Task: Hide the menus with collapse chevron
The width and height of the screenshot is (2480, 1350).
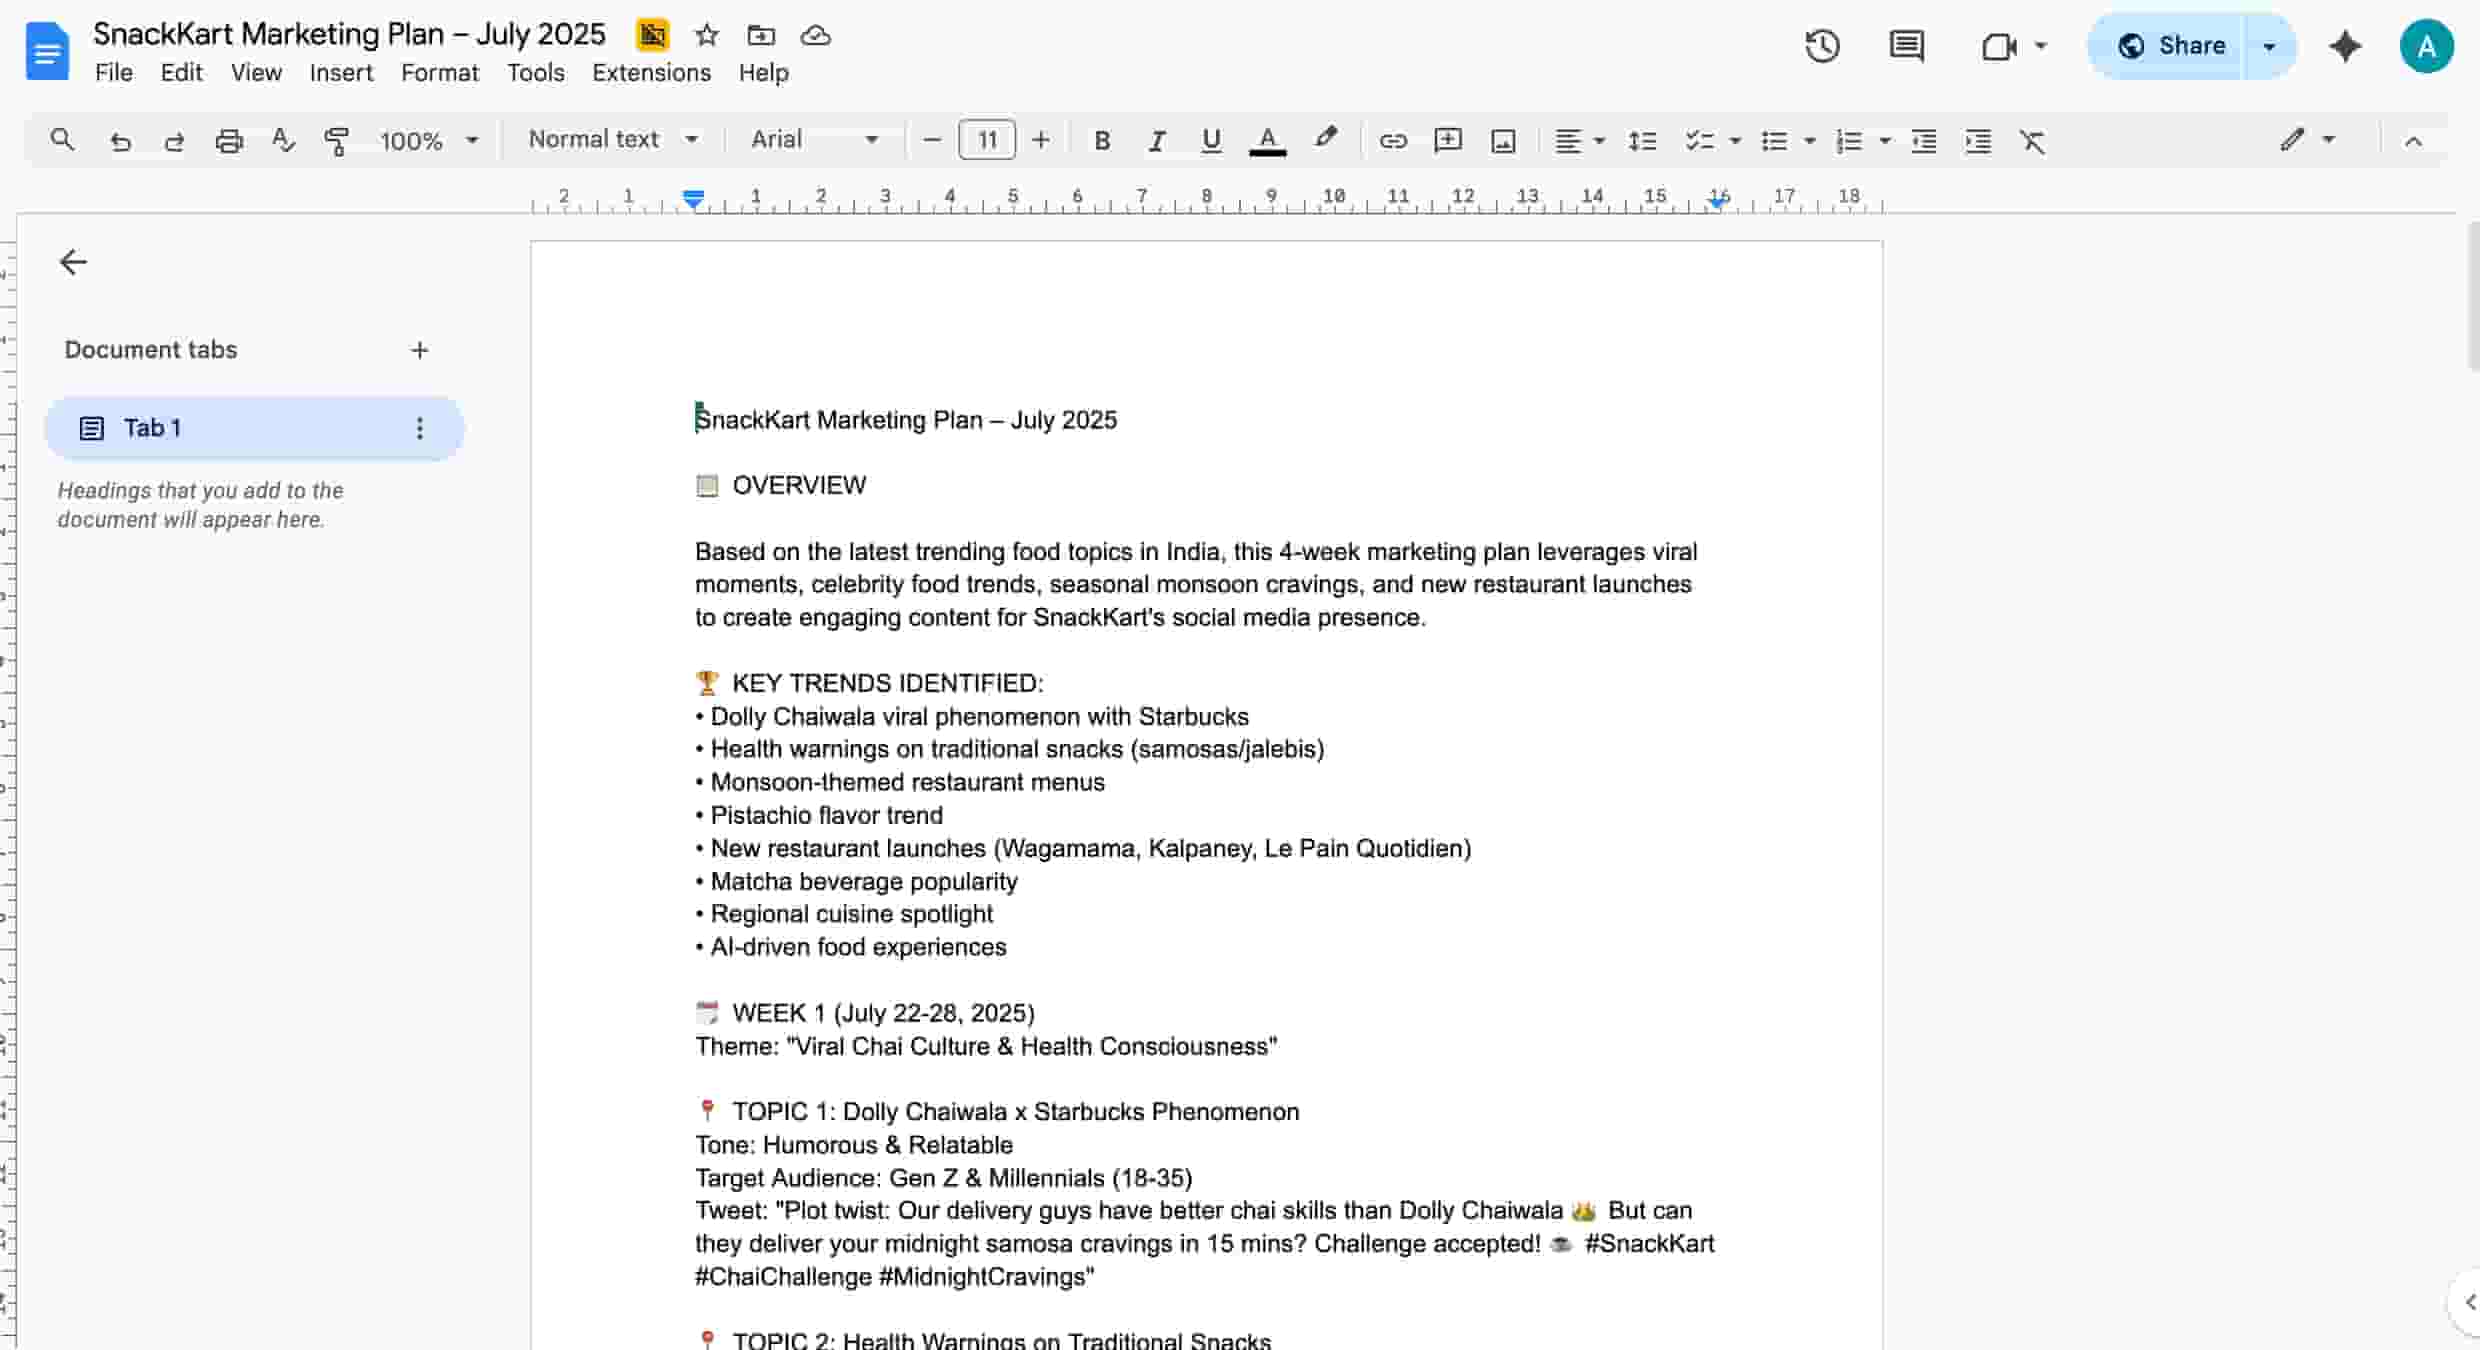Action: click(x=2413, y=141)
